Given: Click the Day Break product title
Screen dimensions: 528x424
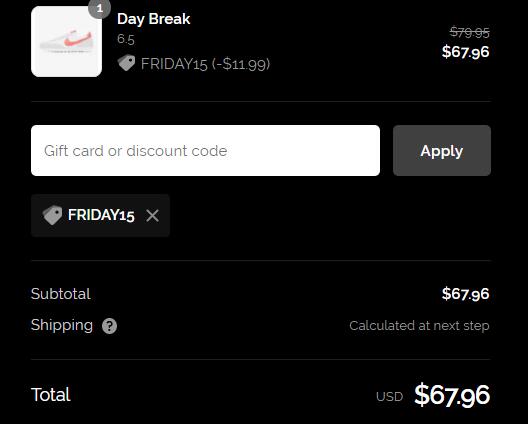Looking at the screenshot, I should [154, 19].
